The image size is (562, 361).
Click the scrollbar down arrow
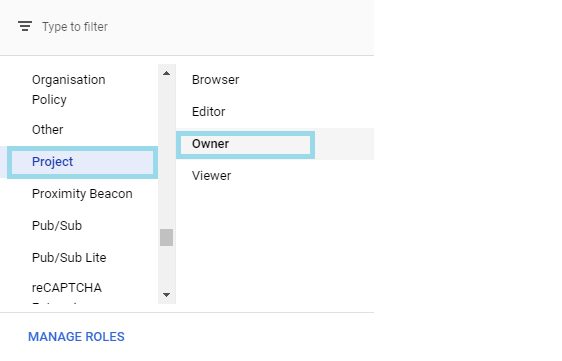166,295
